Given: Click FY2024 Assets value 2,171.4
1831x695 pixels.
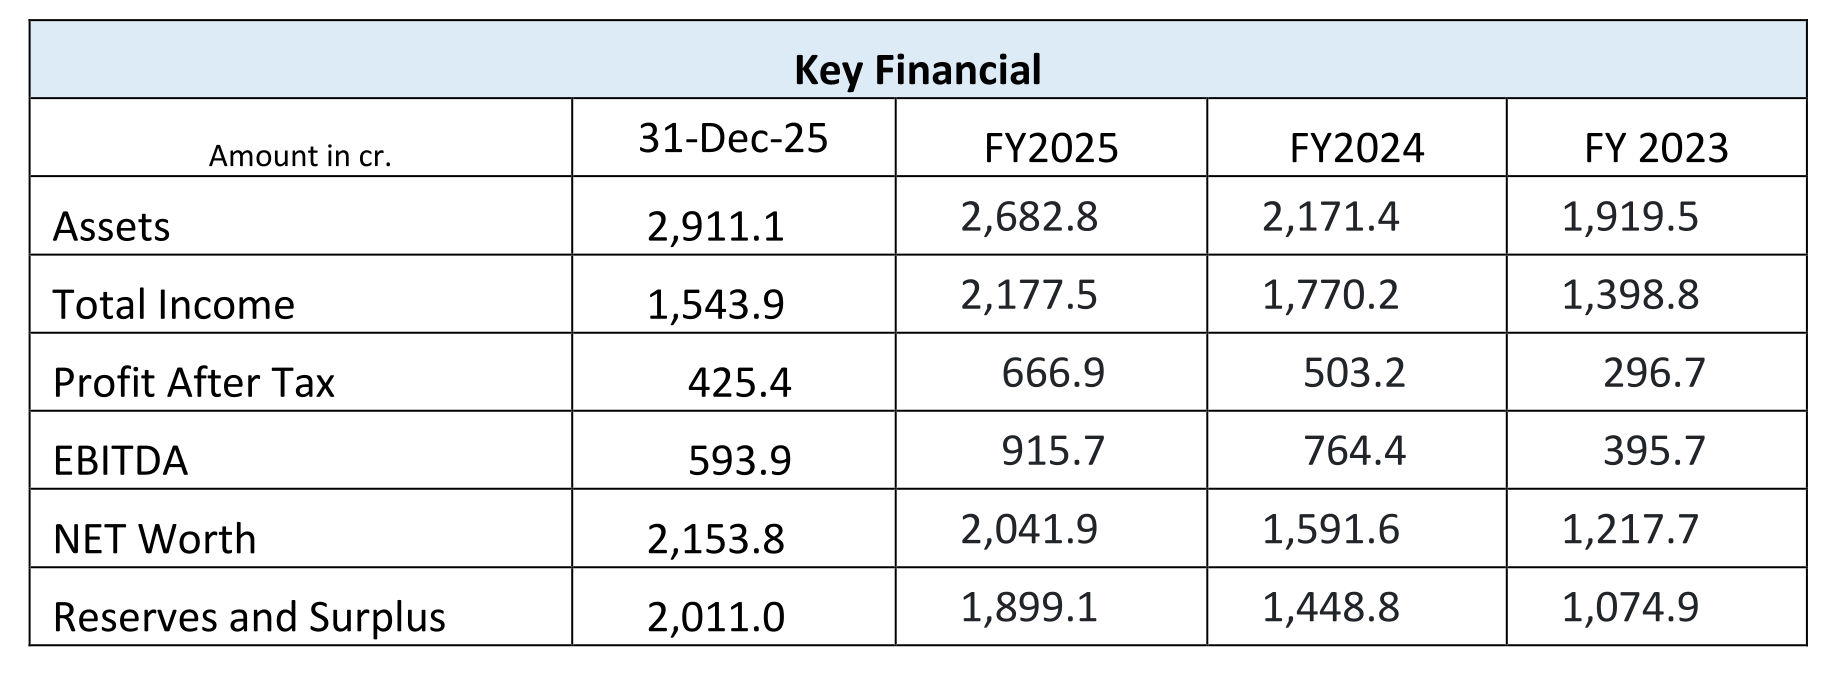Looking at the screenshot, I should 1330,217.
